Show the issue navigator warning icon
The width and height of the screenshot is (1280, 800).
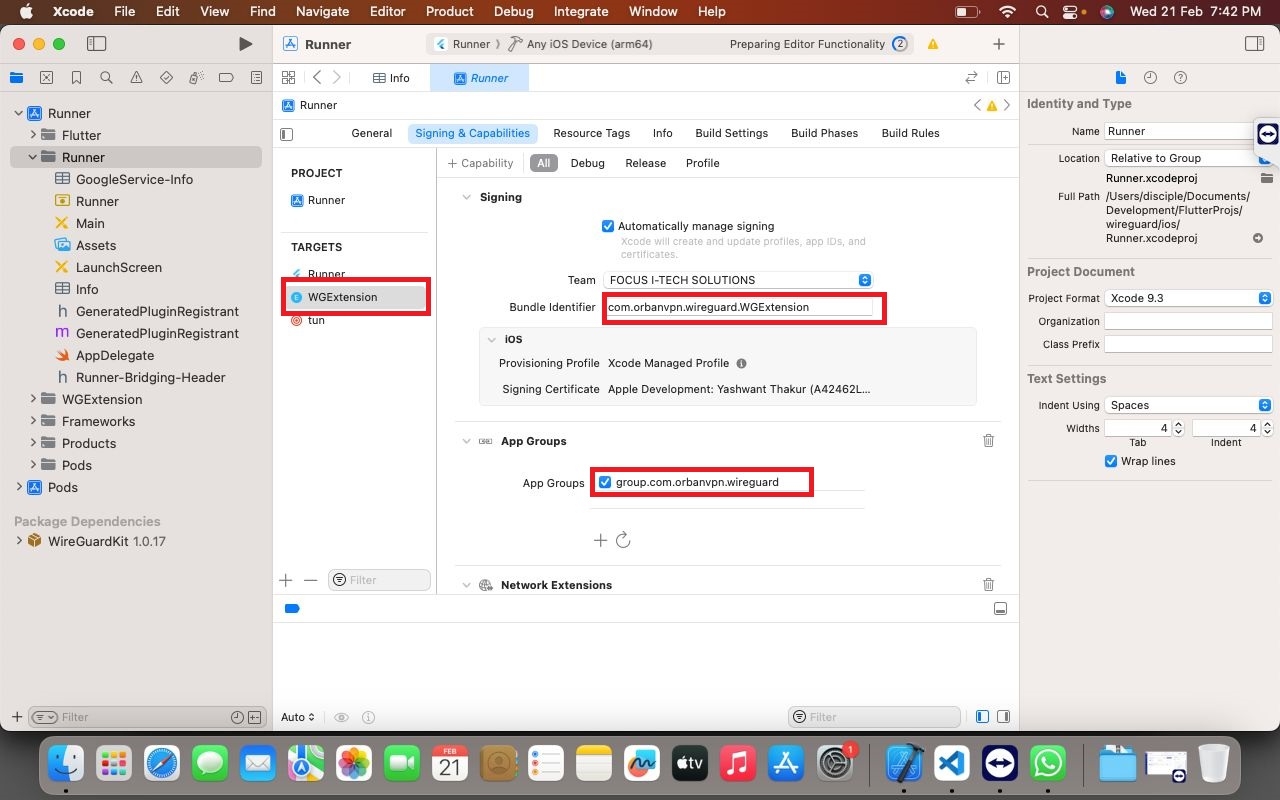(136, 78)
